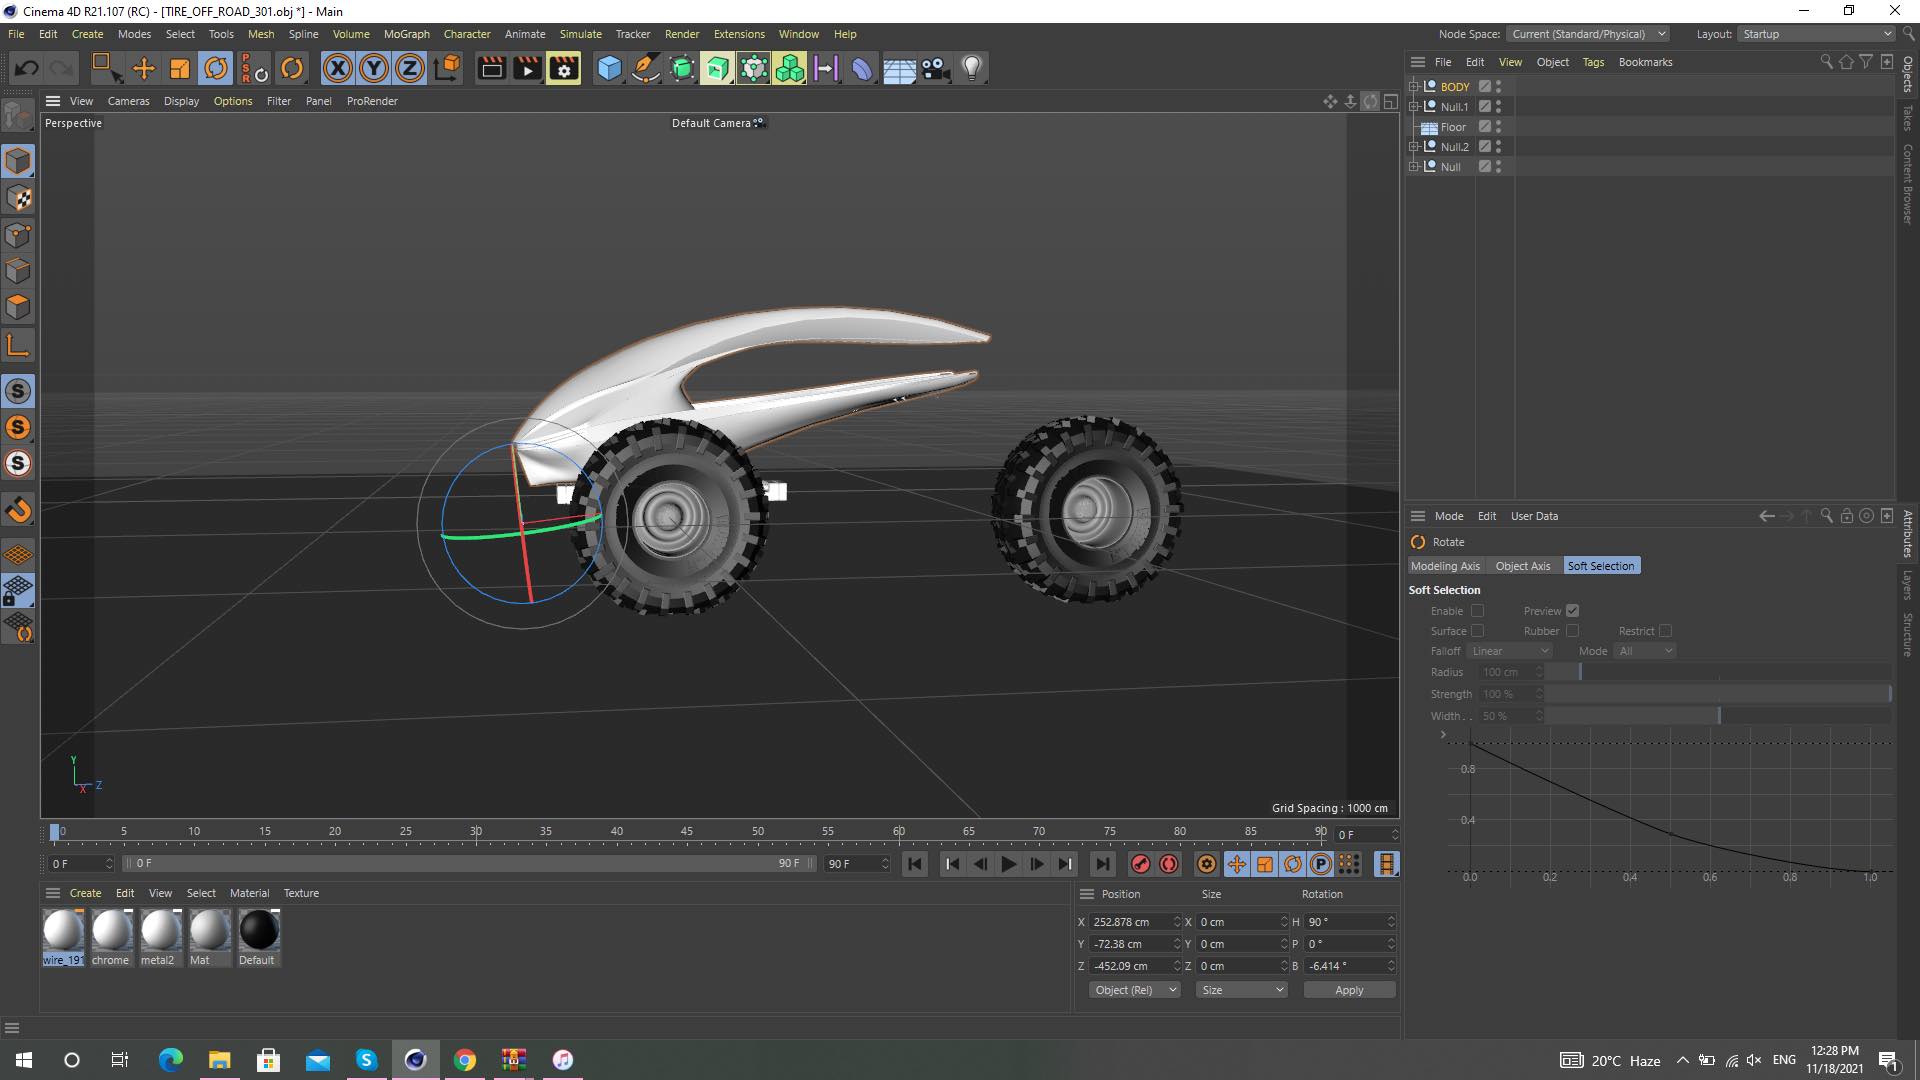Open the Layout Startup dropdown
The height and width of the screenshot is (1080, 1920).
click(1816, 34)
